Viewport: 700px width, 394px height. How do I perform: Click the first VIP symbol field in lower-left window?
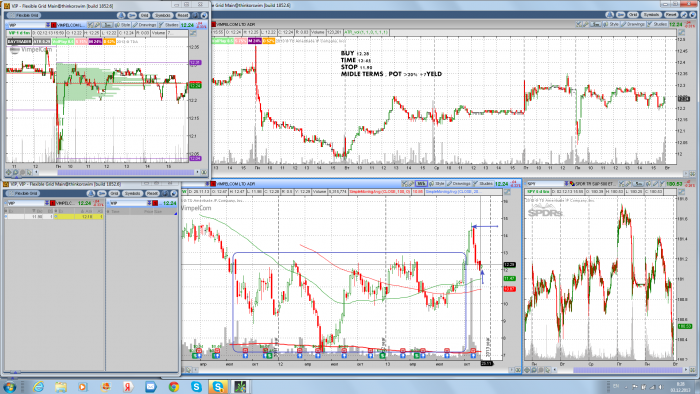26,203
